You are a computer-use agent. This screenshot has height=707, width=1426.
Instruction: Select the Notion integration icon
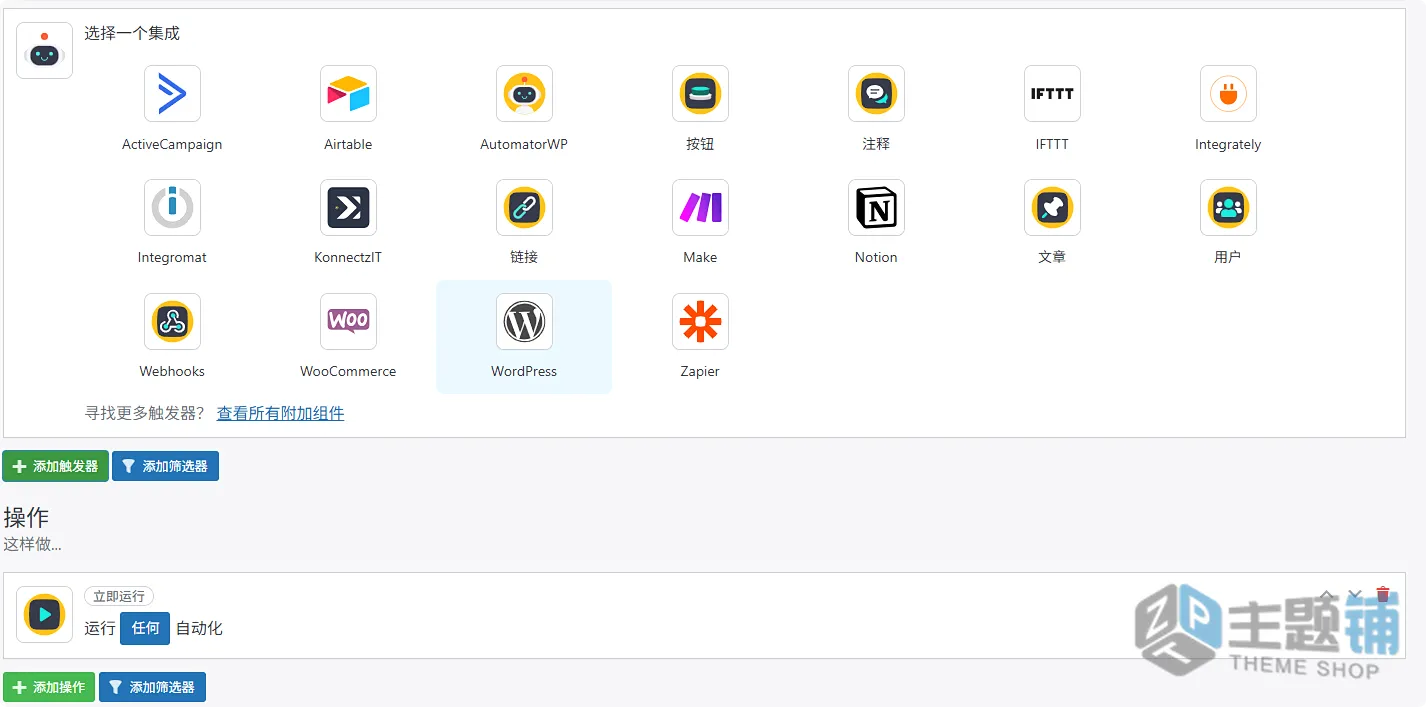coord(876,207)
